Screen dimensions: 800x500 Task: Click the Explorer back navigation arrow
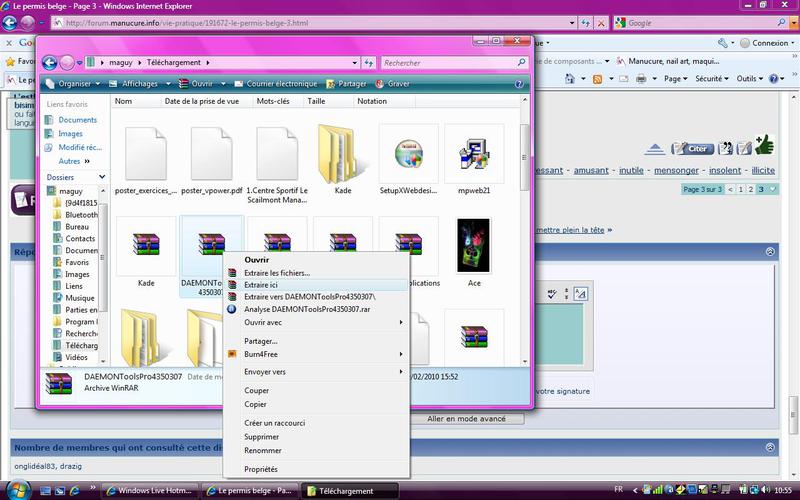[49, 62]
